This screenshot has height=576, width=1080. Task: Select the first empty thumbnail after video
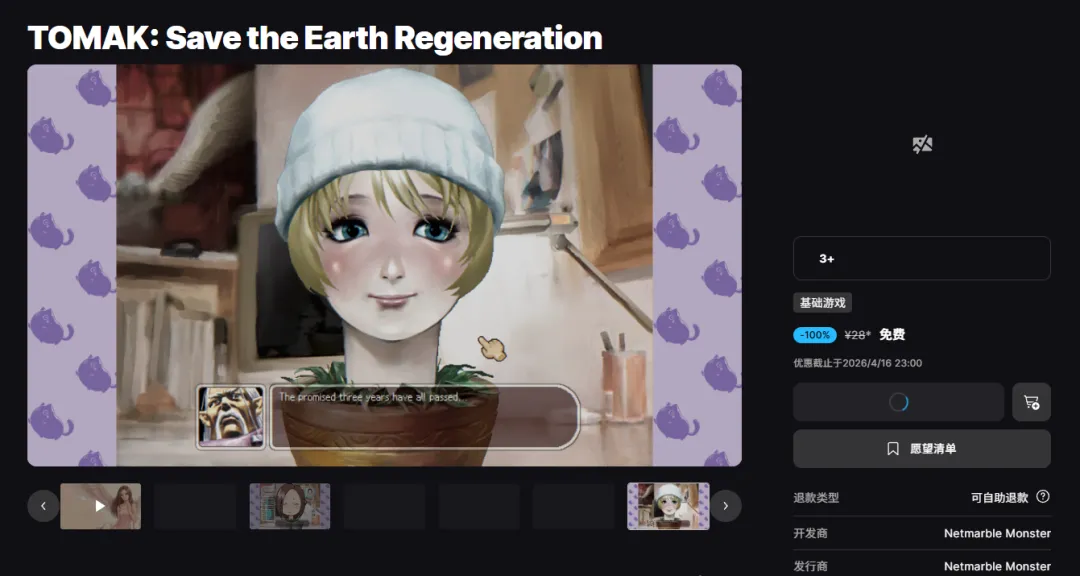click(195, 506)
